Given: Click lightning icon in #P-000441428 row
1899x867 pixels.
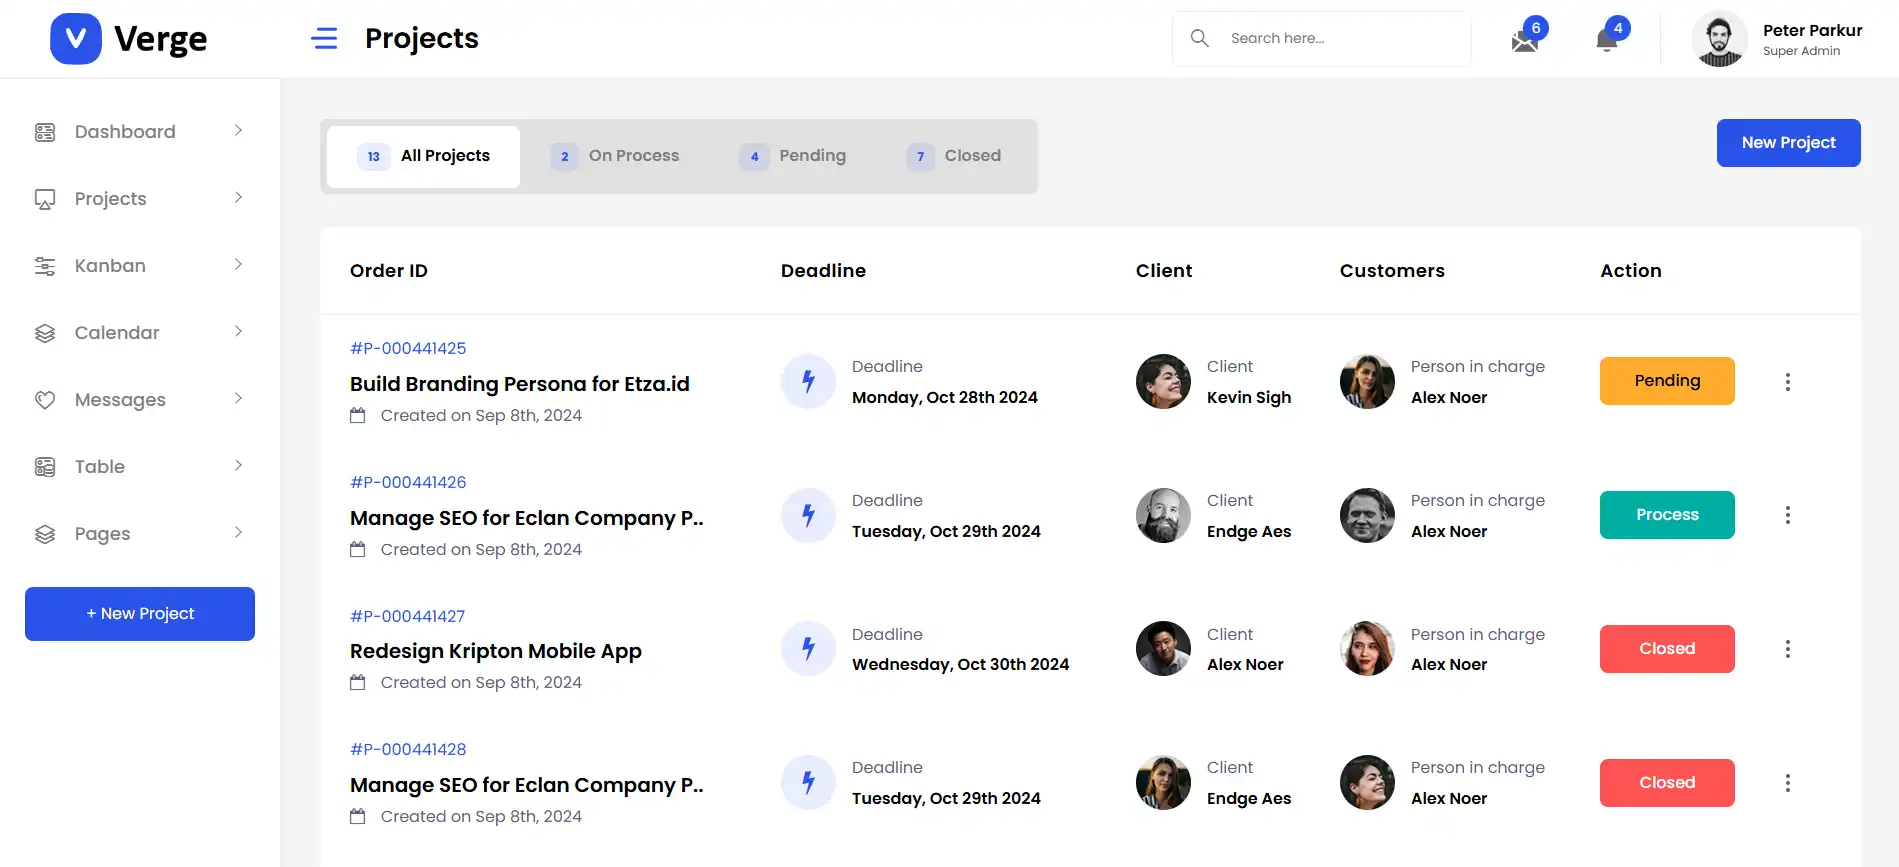Looking at the screenshot, I should (808, 782).
